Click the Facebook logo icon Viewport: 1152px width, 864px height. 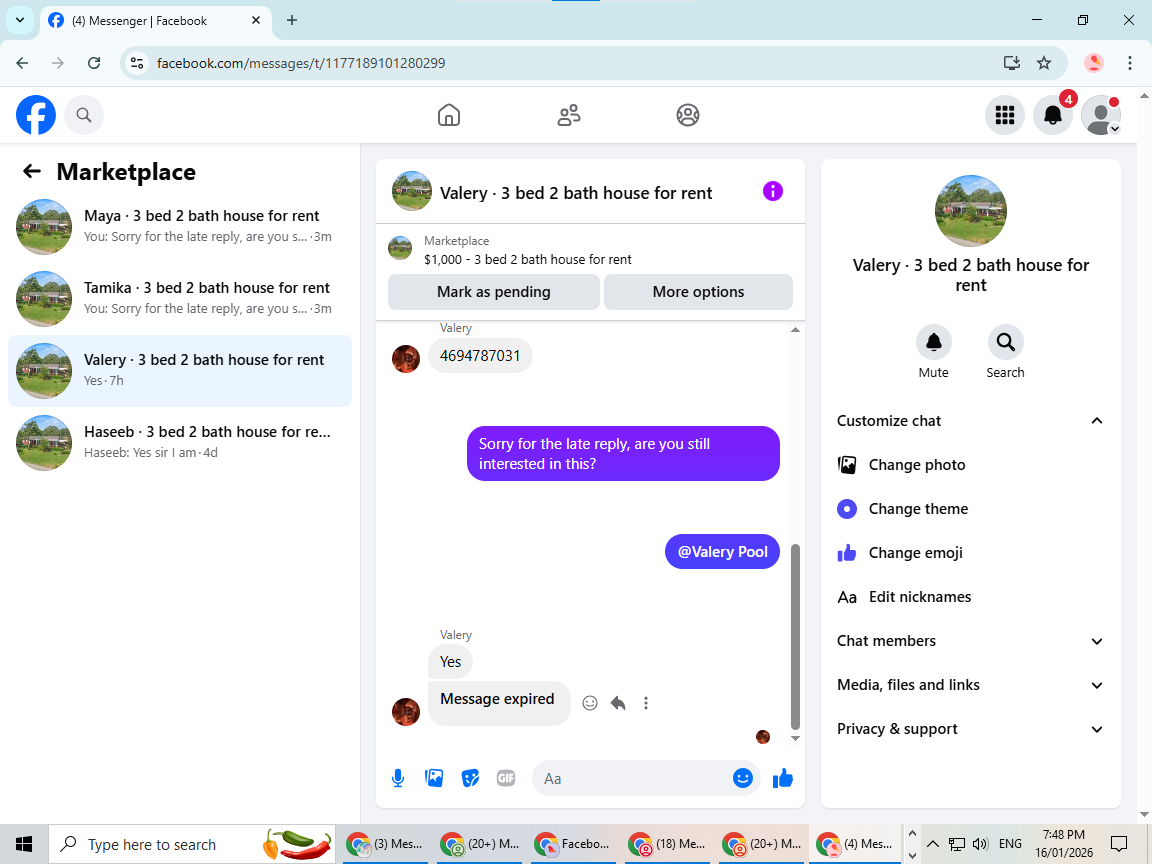[36, 115]
